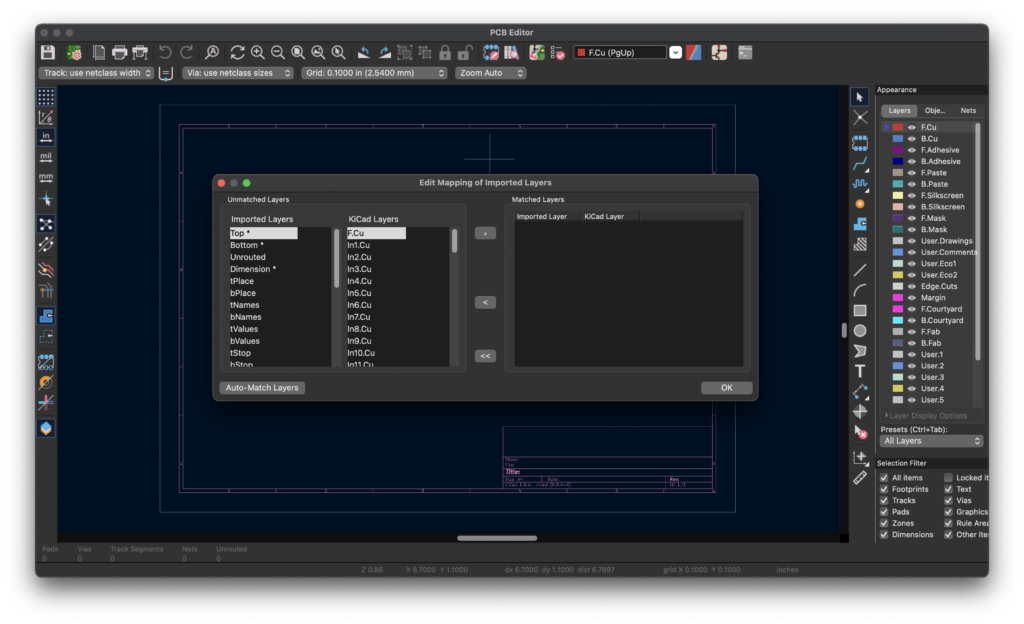Select 'Dimension *' in the Imported Layers list
The width and height of the screenshot is (1024, 624).
pyautogui.click(x=253, y=269)
